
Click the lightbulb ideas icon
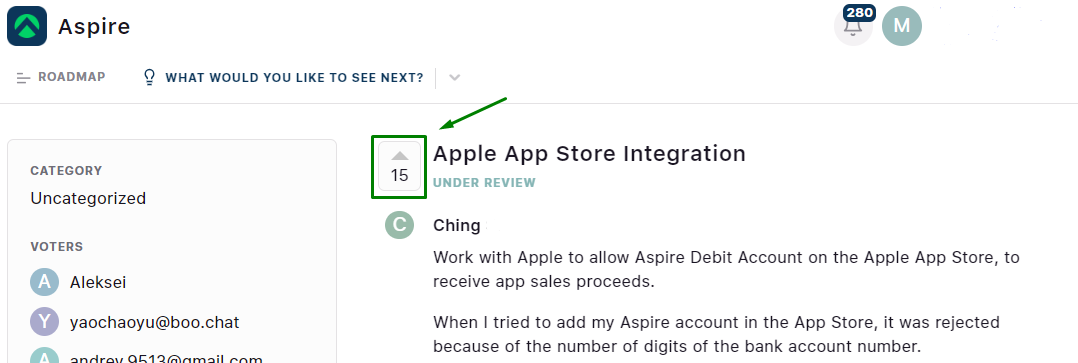point(149,77)
